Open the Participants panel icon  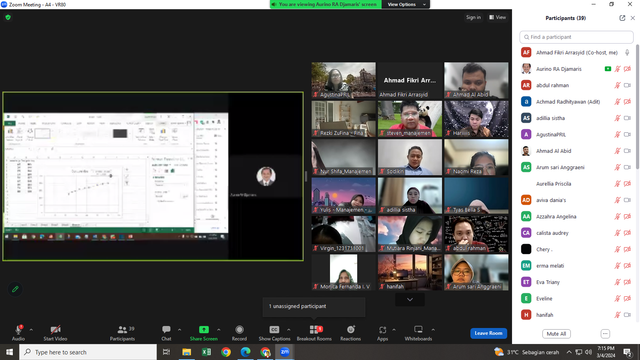[122, 330]
